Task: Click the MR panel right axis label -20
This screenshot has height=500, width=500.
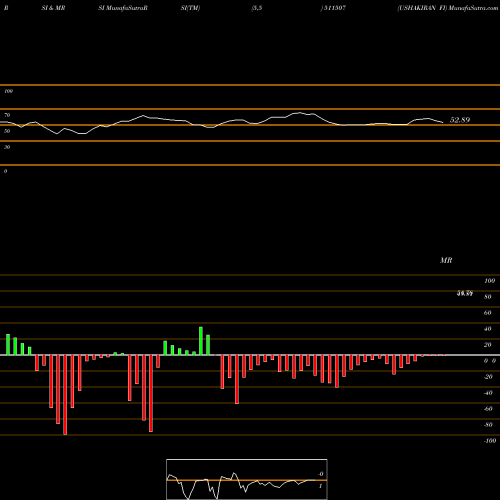Action: pyautogui.click(x=488, y=377)
